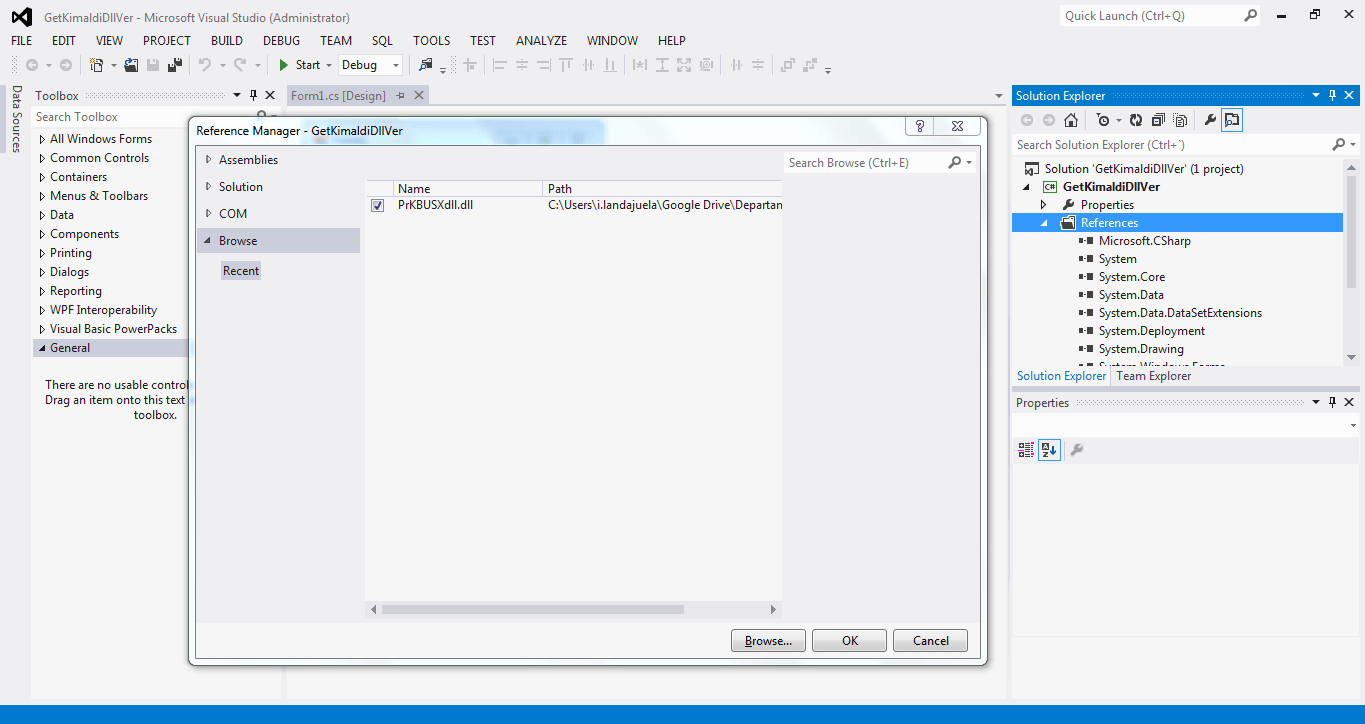Click the Align to Grid layout icon

pyautogui.click(x=469, y=65)
